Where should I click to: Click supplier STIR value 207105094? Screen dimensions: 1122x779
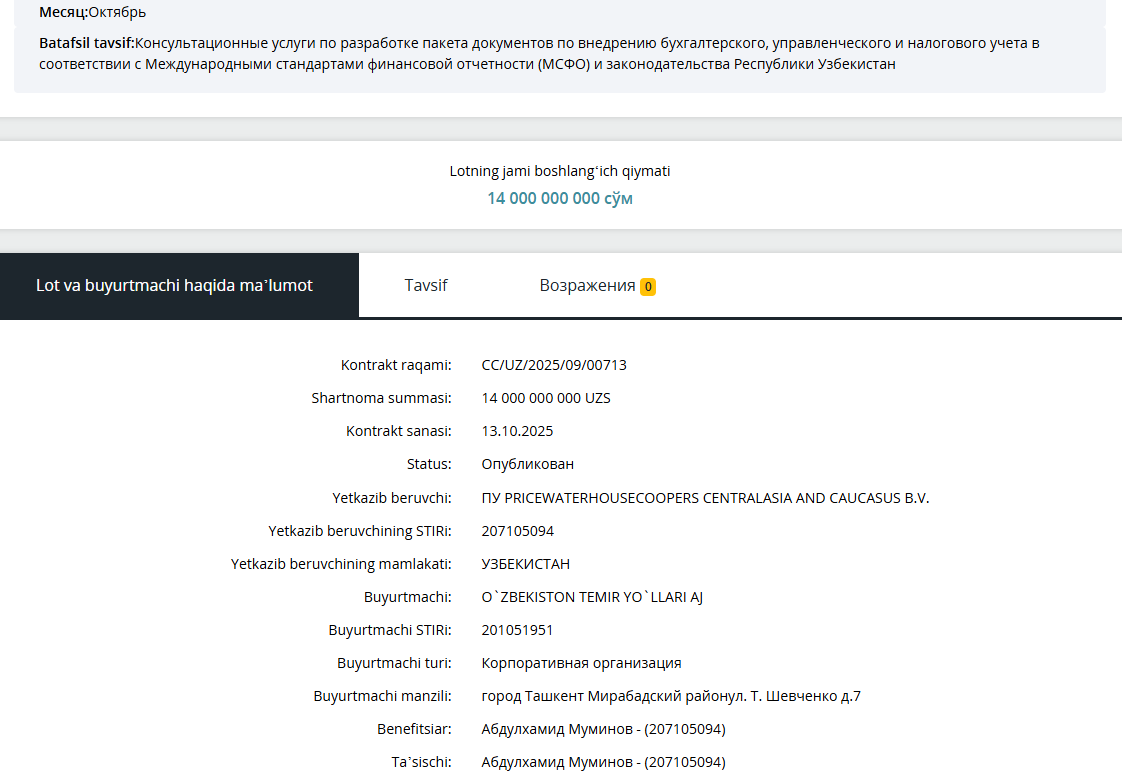tap(517, 531)
